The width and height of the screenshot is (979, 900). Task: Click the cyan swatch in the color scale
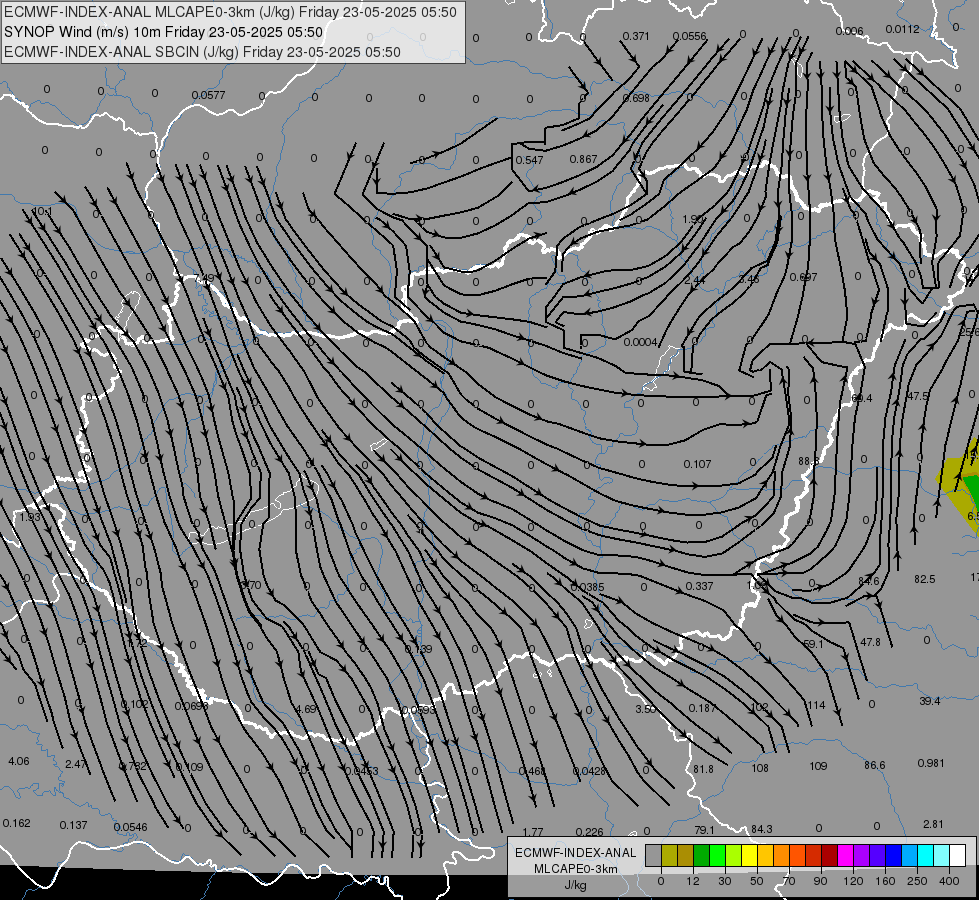(x=926, y=855)
